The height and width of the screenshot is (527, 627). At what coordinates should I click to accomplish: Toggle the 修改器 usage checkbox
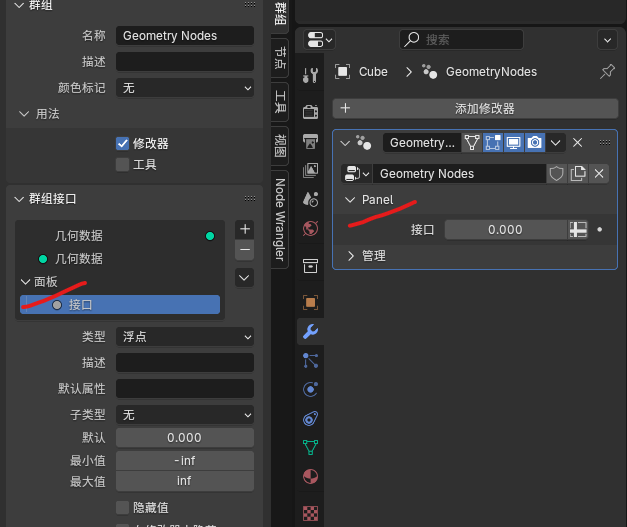click(x=122, y=144)
